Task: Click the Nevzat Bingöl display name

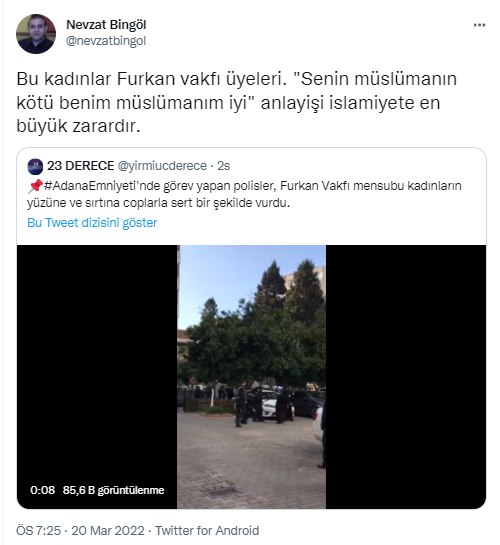Action: point(106,25)
